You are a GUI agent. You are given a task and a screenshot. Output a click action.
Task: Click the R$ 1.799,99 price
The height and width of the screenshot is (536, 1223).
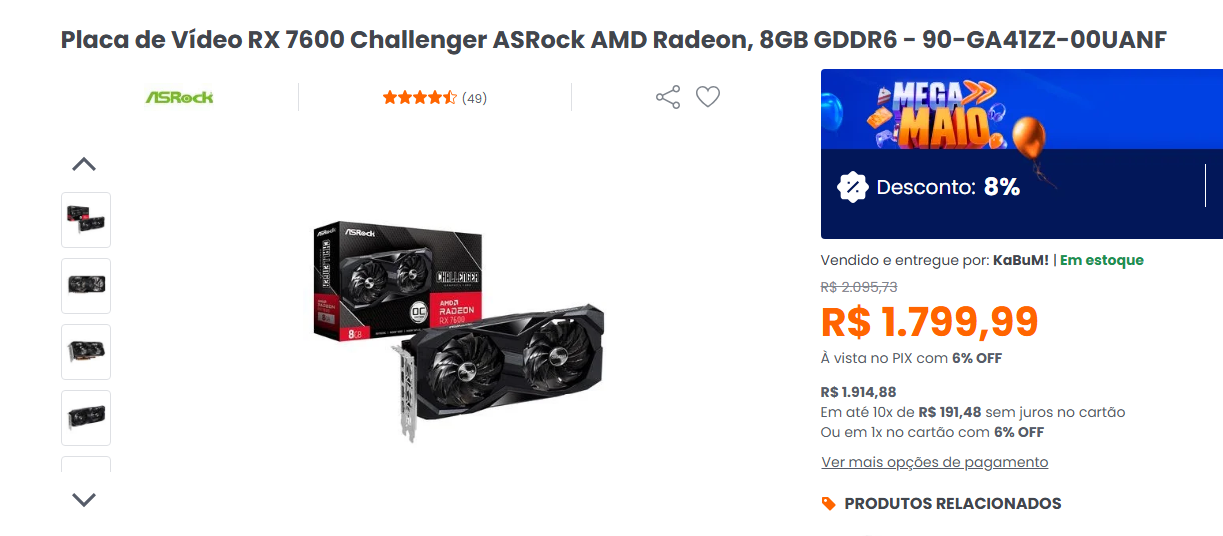(930, 322)
